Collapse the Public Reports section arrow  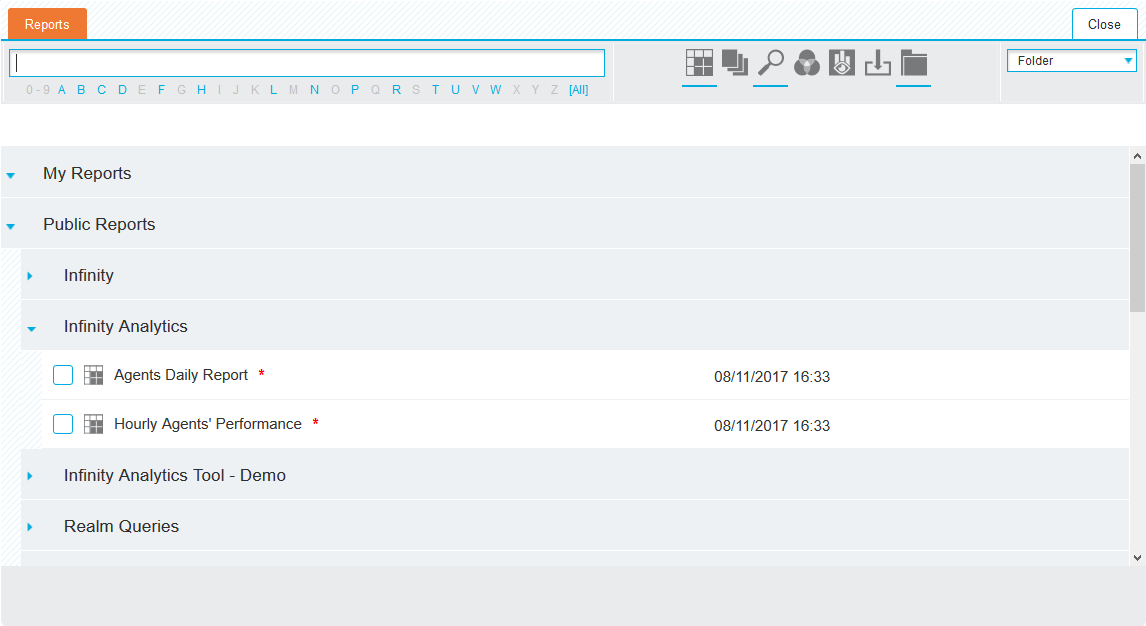[11, 226]
